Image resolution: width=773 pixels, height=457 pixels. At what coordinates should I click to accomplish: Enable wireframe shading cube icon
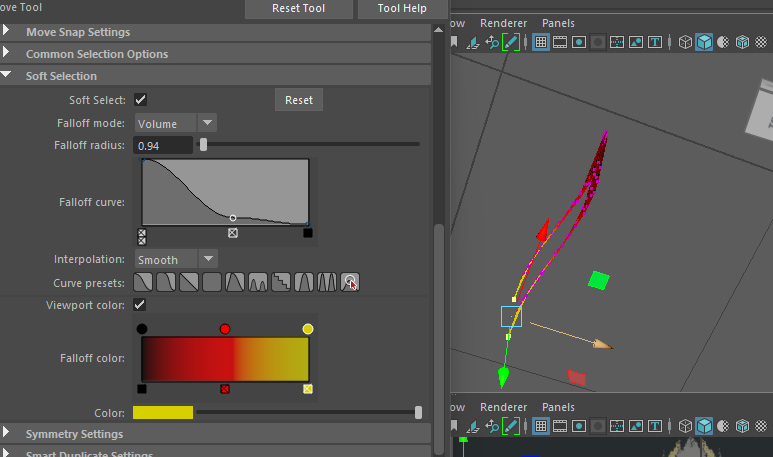click(685, 42)
